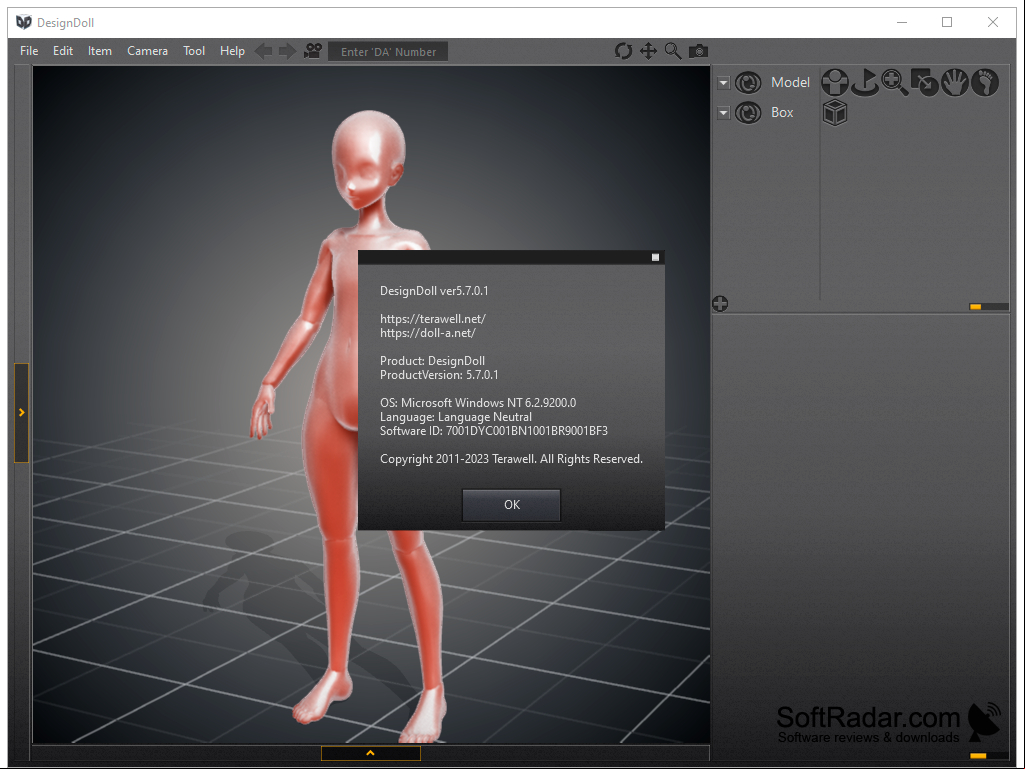
Task: Click the add object plus icon
Action: pyautogui.click(x=720, y=303)
